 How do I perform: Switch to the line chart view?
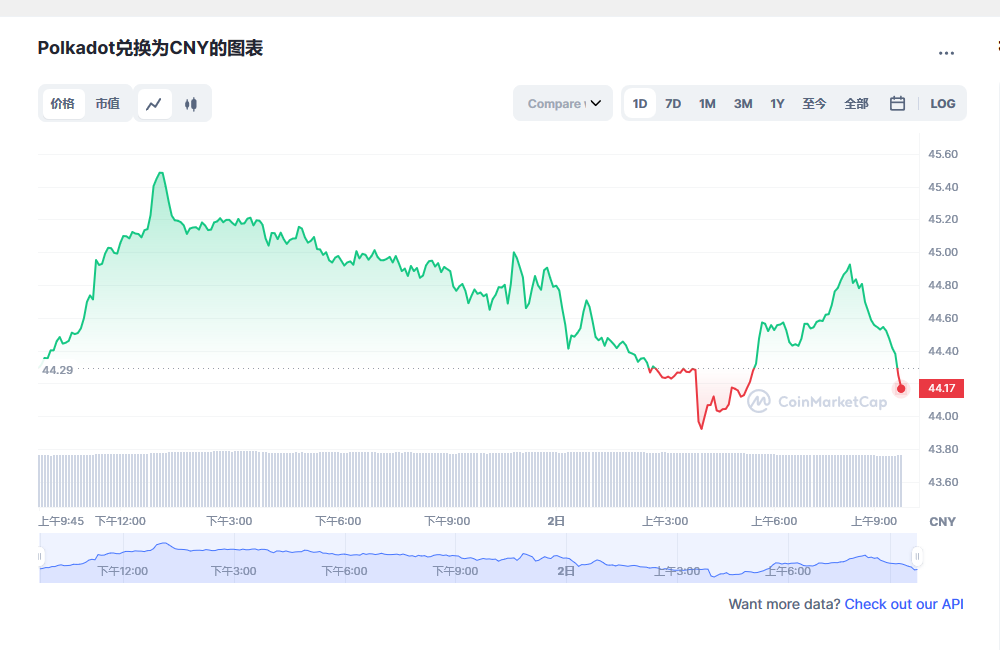pyautogui.click(x=154, y=104)
